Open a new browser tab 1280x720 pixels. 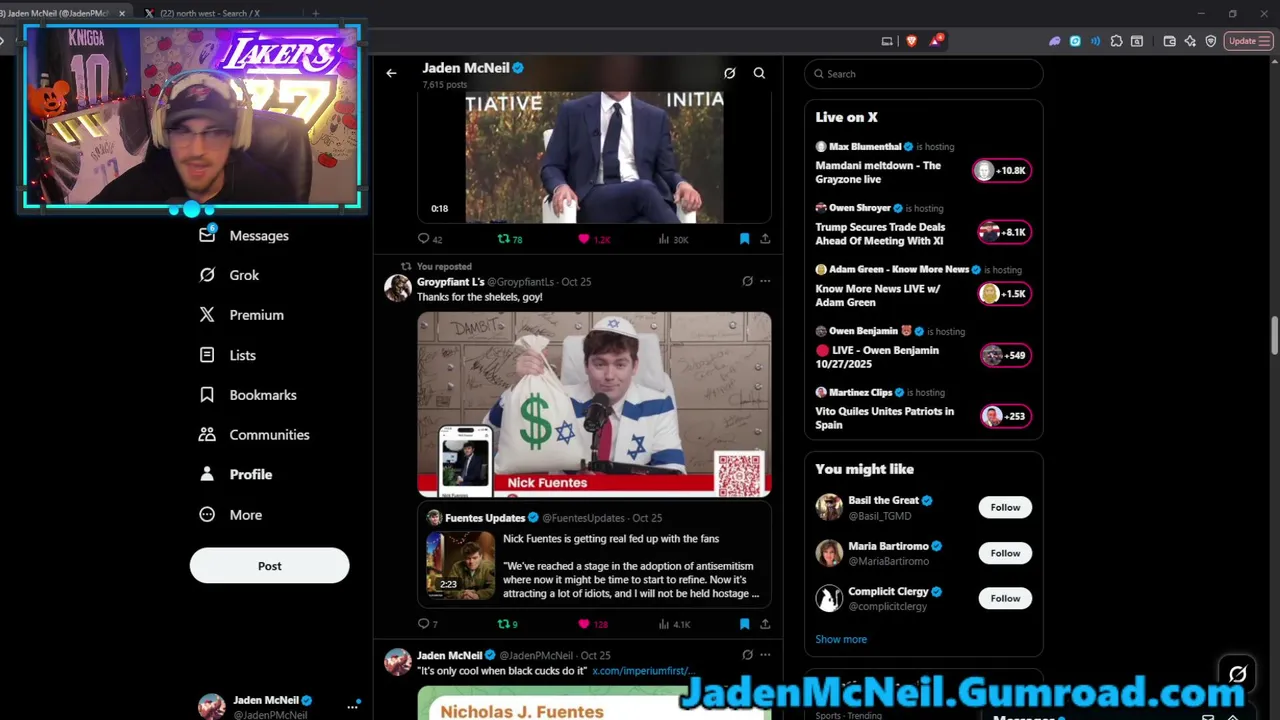[316, 13]
